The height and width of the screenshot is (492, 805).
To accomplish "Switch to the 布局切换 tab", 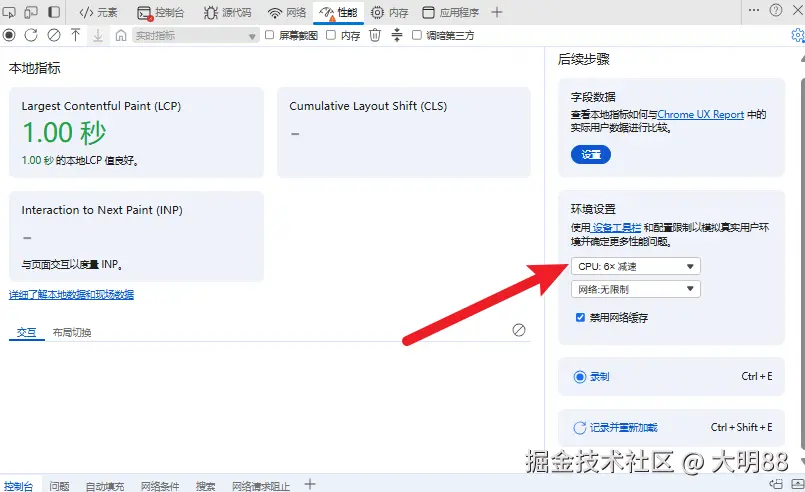I will point(72,332).
